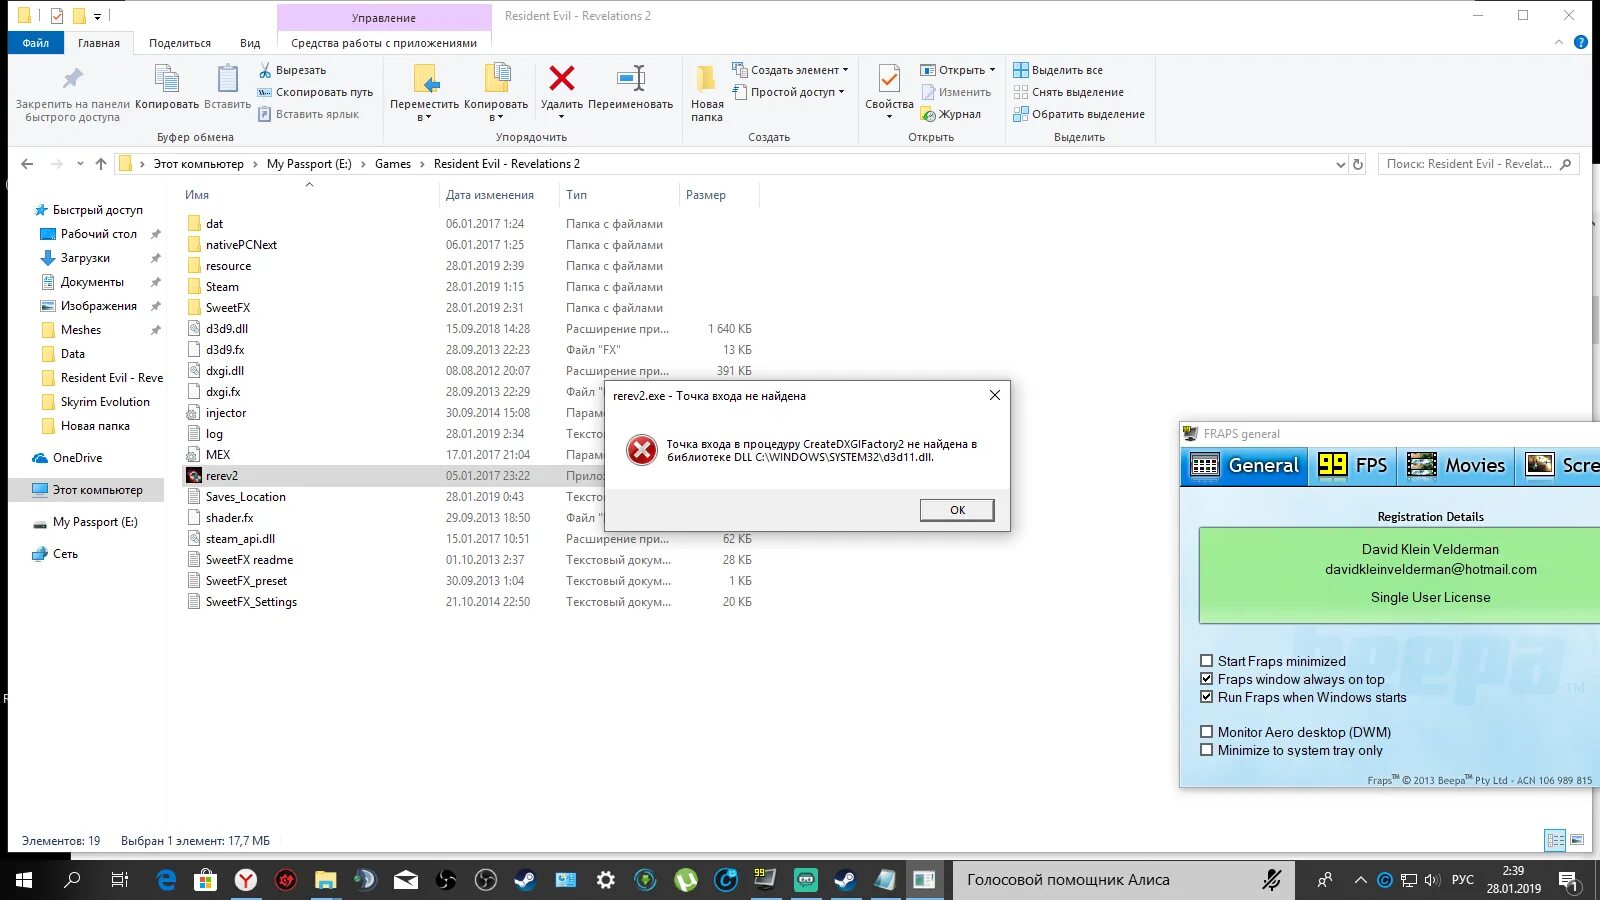Click the Переименовать ribbon icon

[631, 78]
